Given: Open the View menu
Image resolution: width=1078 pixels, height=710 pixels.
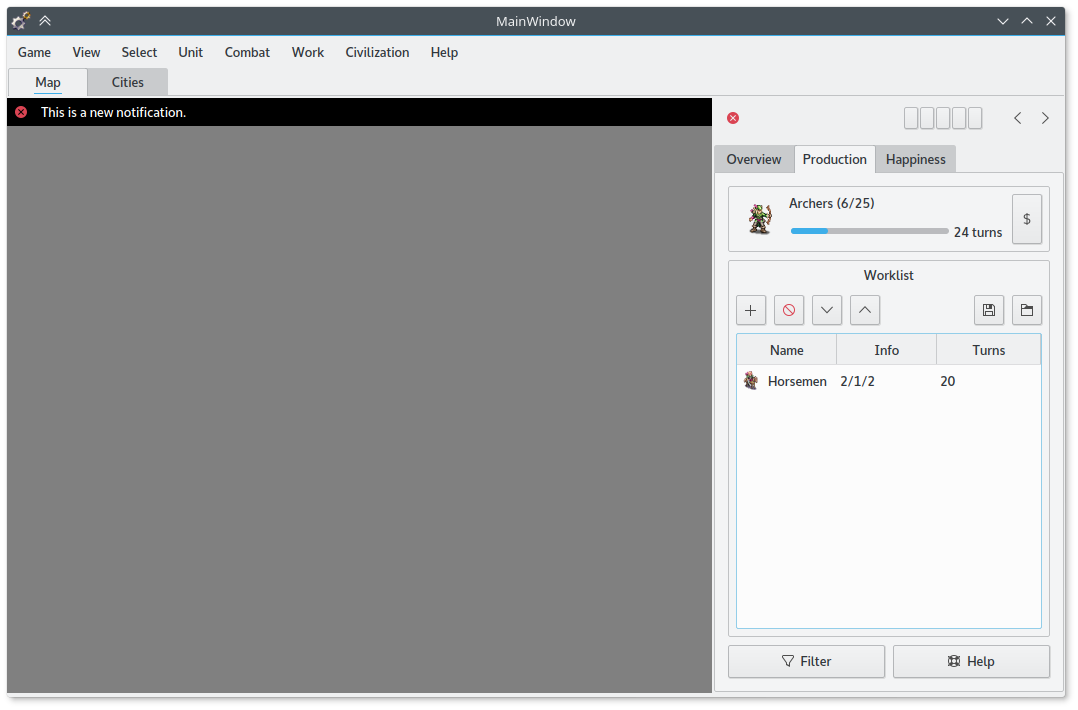Looking at the screenshot, I should 86,52.
